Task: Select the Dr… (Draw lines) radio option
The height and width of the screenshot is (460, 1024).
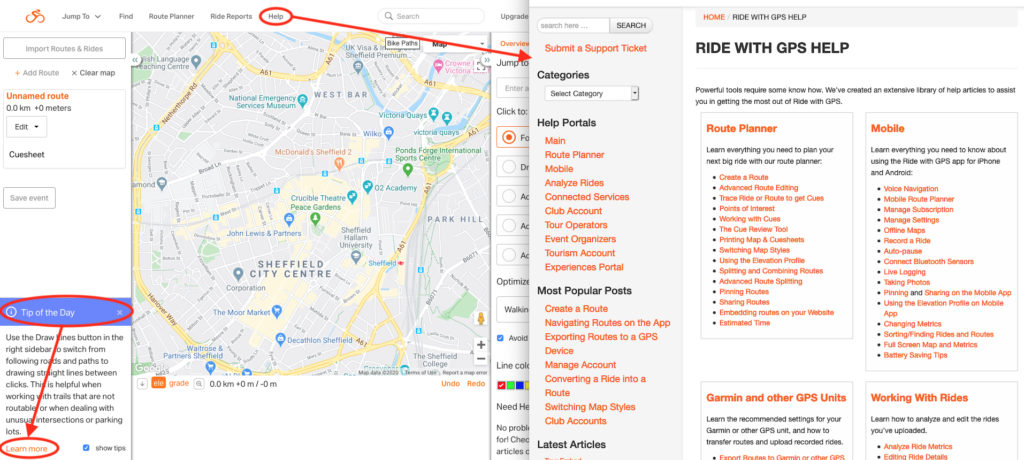Action: tap(509, 167)
